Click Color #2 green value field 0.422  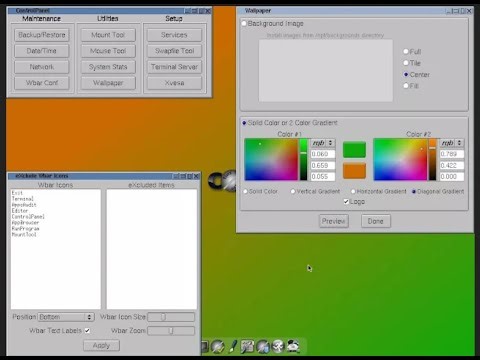point(452,165)
